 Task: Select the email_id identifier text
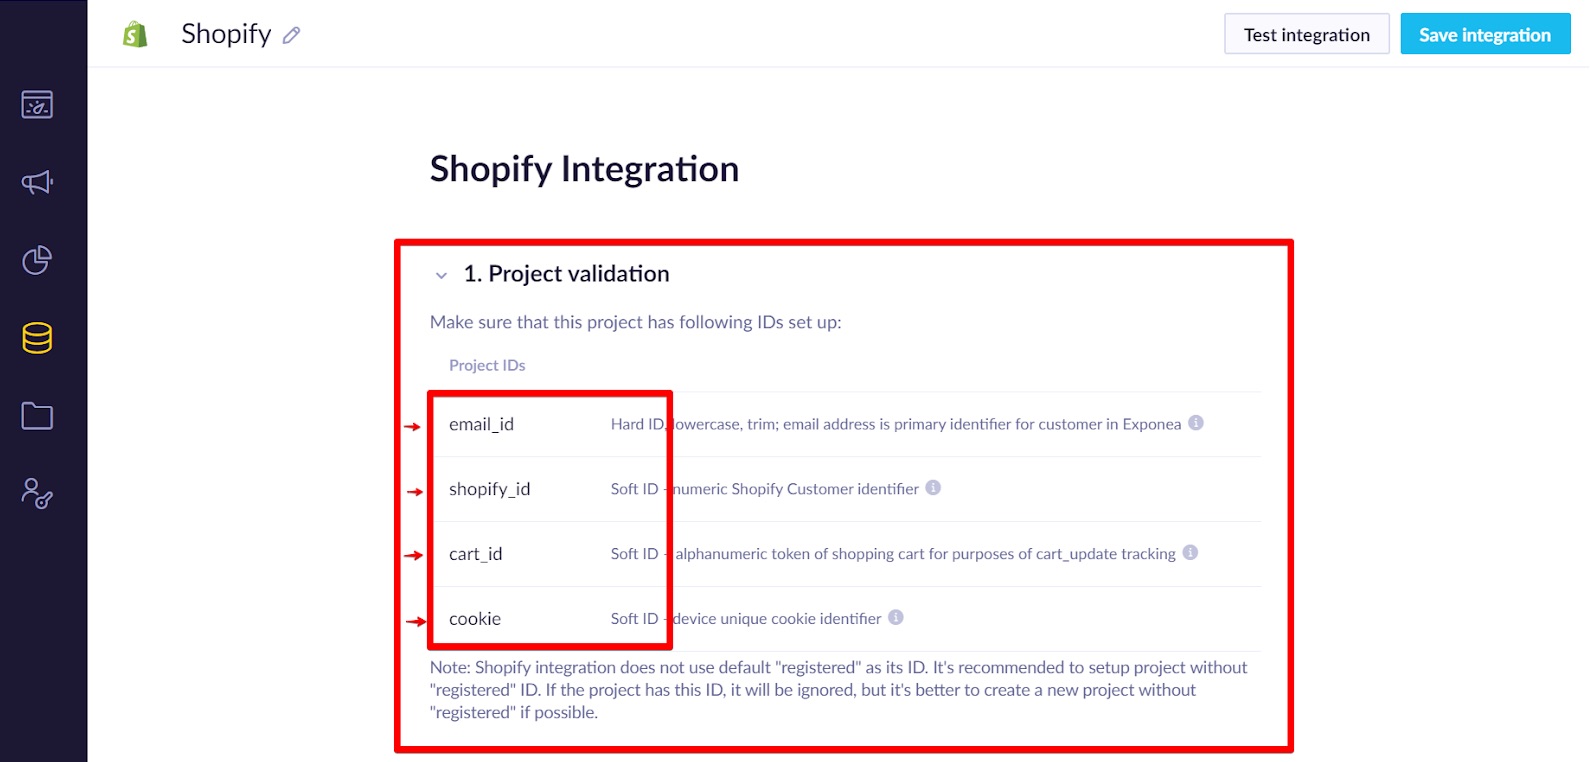(x=481, y=424)
